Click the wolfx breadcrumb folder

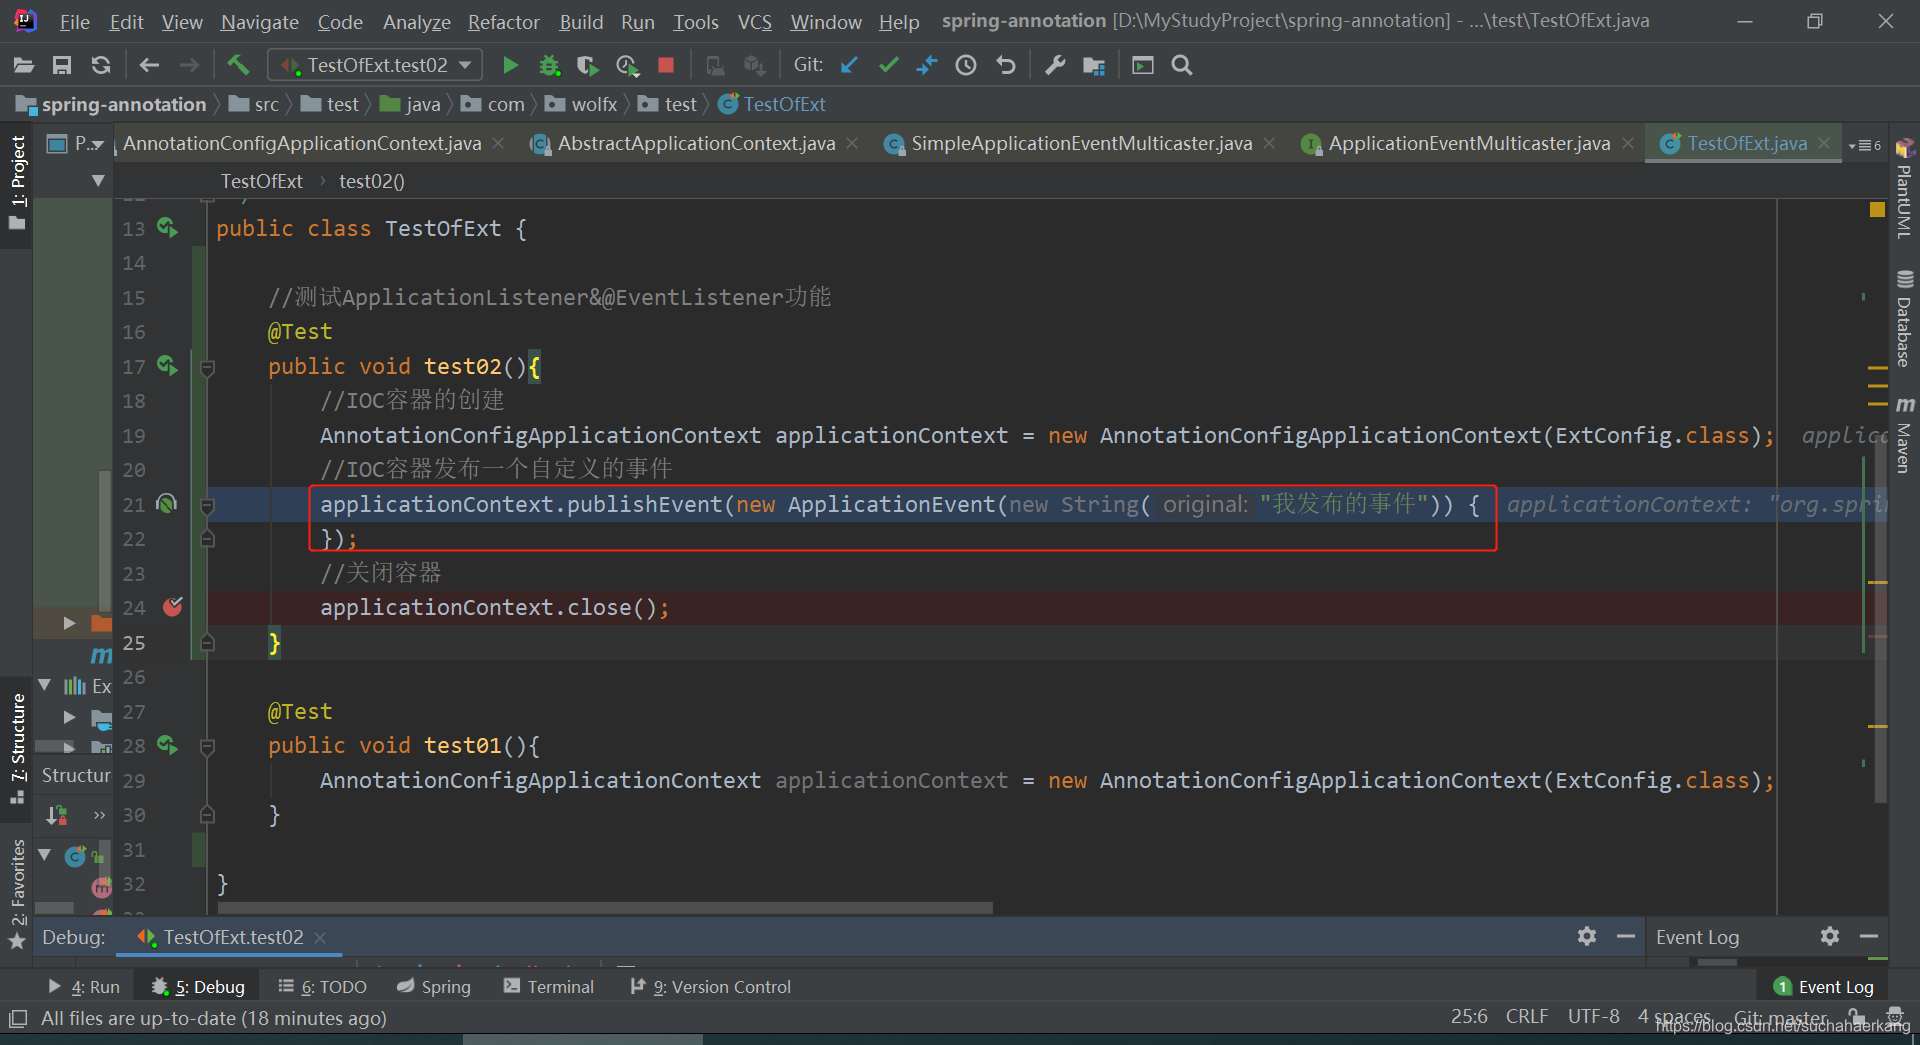581,104
